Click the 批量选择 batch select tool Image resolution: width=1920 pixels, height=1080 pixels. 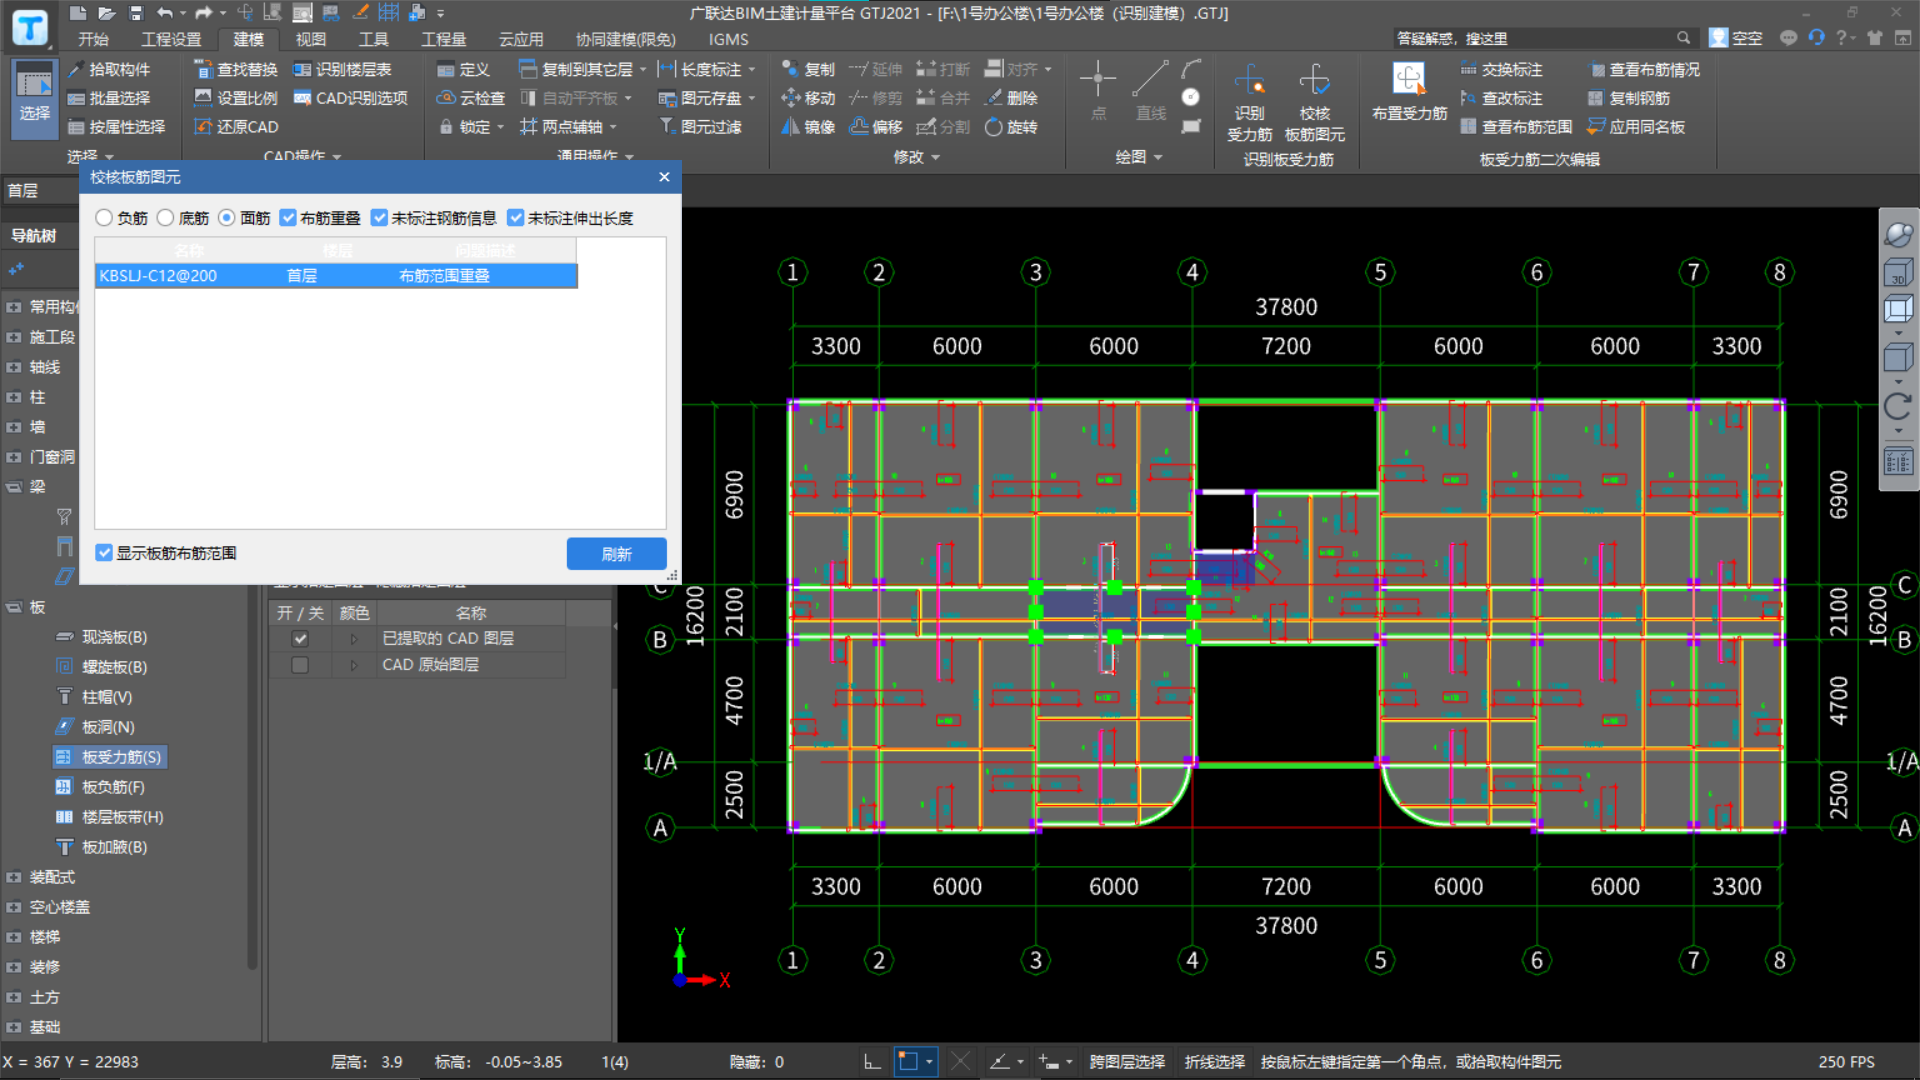pyautogui.click(x=109, y=98)
